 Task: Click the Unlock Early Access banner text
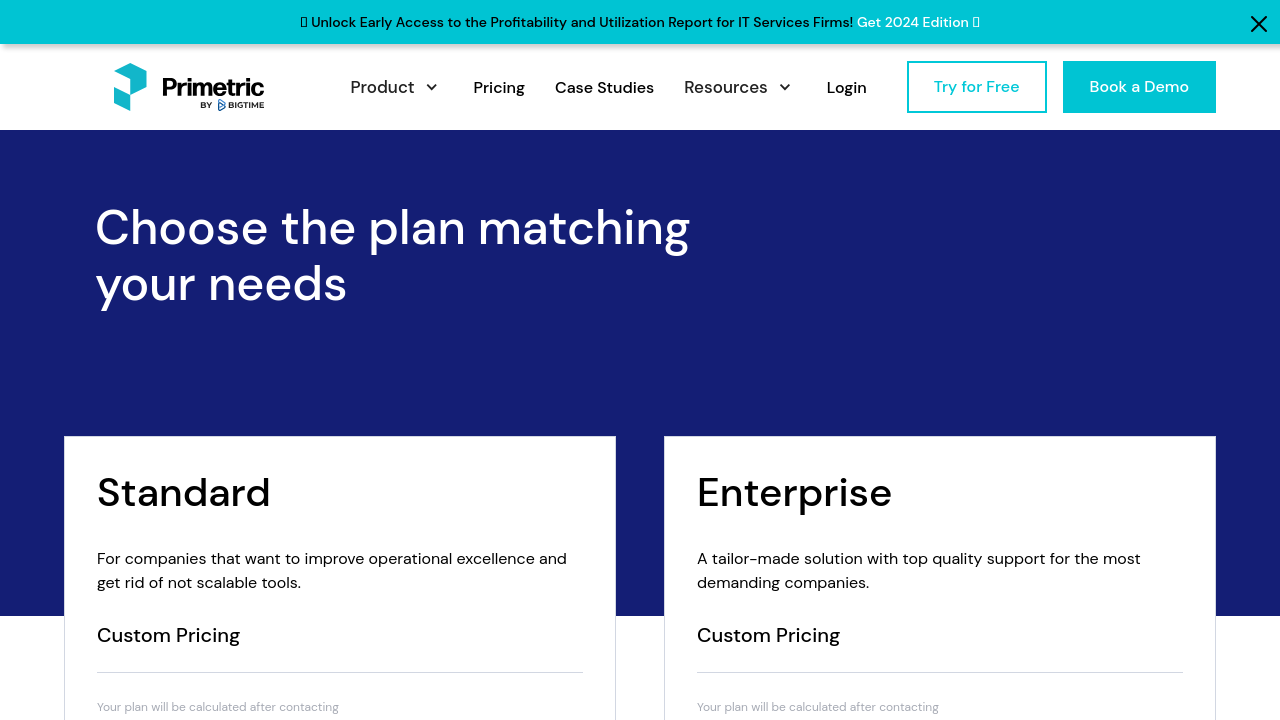point(580,22)
